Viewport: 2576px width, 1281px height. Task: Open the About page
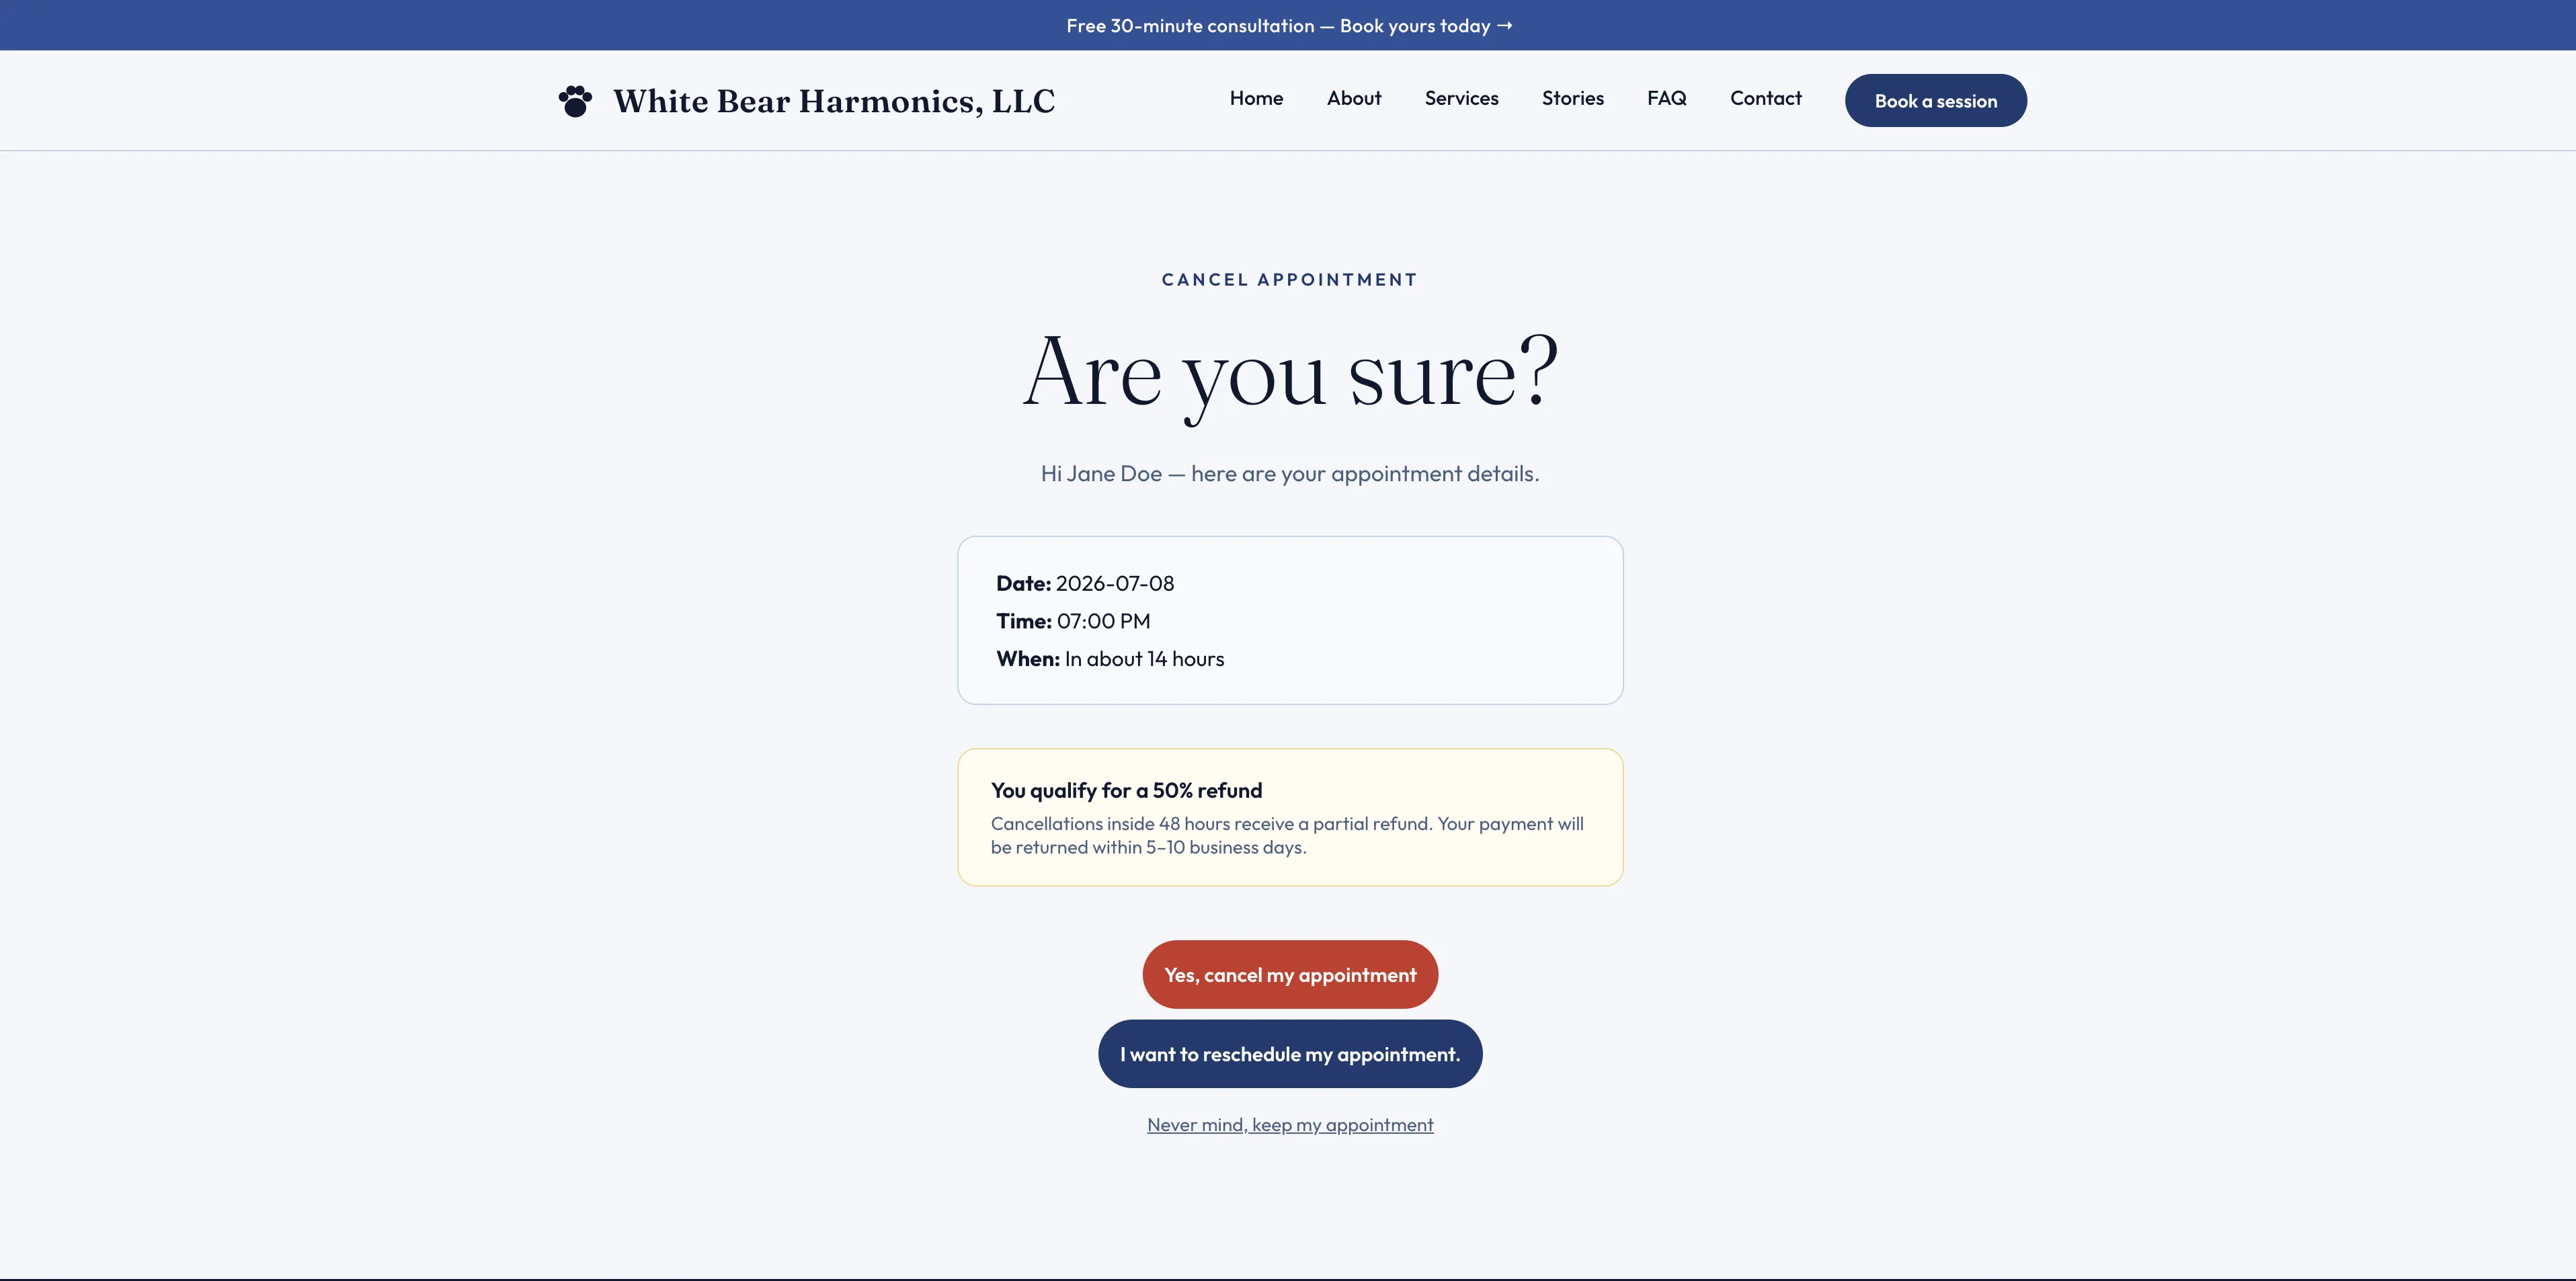point(1354,98)
